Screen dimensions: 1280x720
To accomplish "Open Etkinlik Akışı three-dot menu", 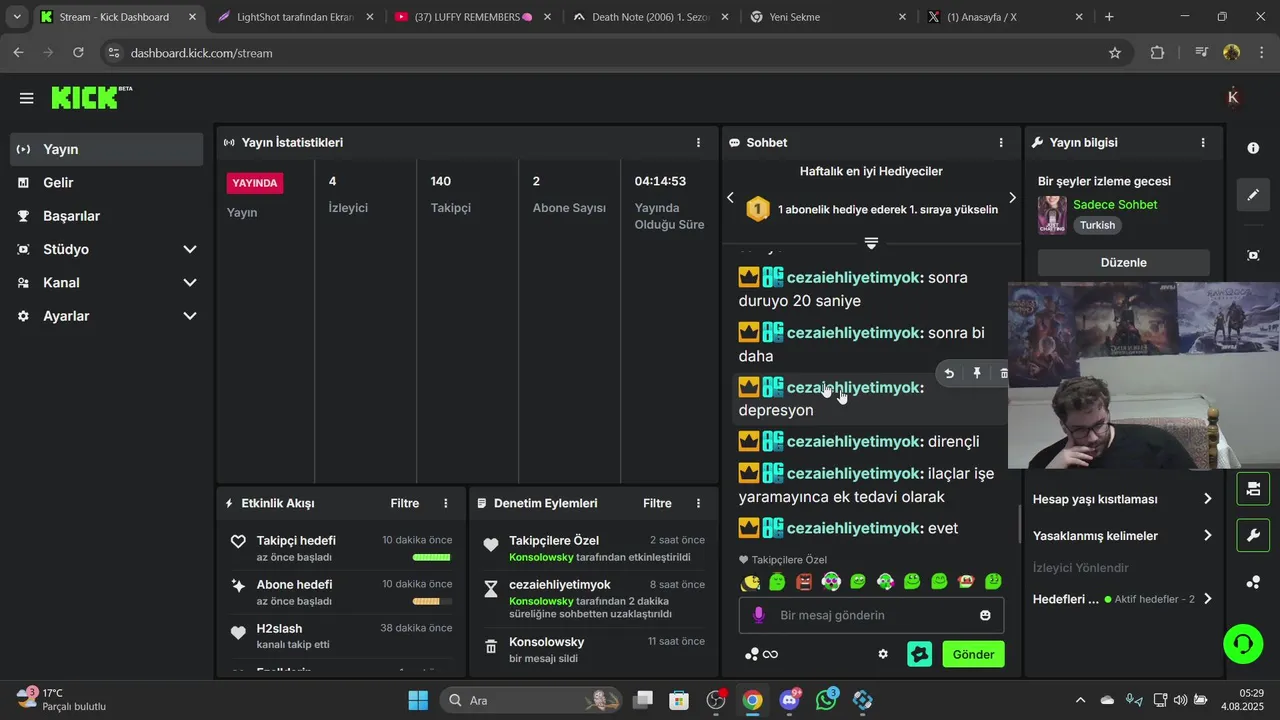I will pyautogui.click(x=446, y=503).
